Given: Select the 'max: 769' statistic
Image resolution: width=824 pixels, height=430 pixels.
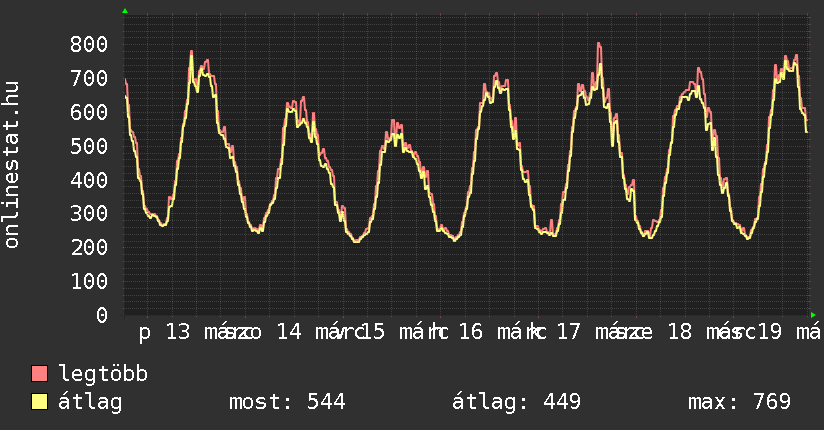Looking at the screenshot, I should tap(739, 403).
